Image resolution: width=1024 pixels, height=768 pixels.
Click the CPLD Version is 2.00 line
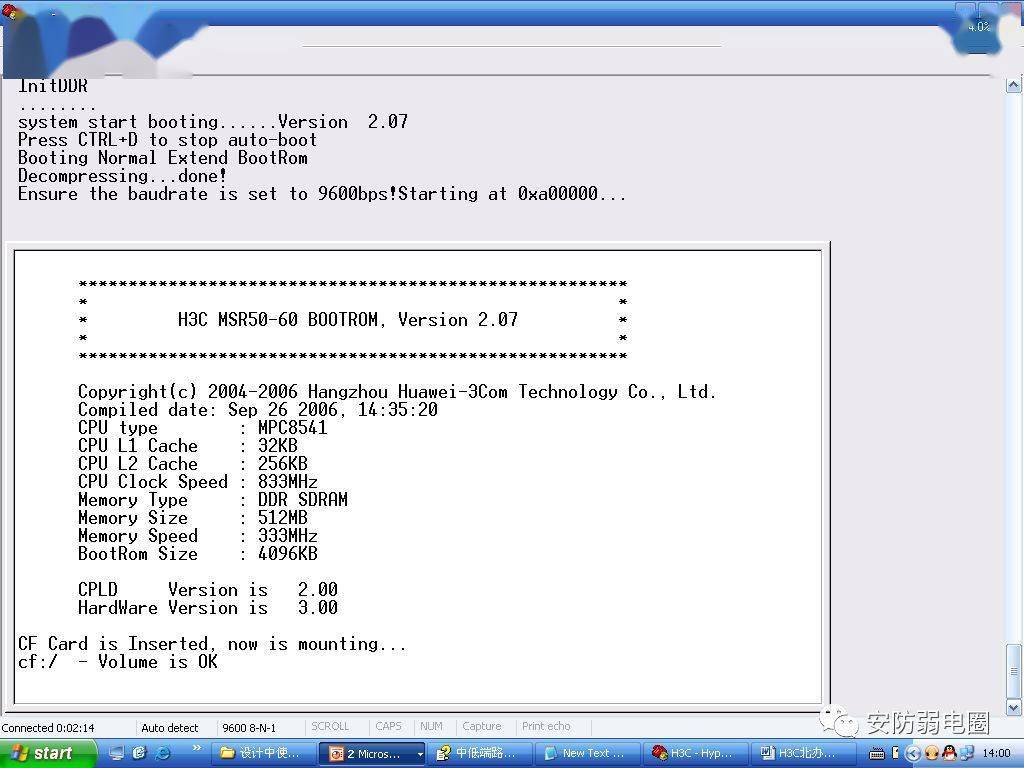[208, 590]
